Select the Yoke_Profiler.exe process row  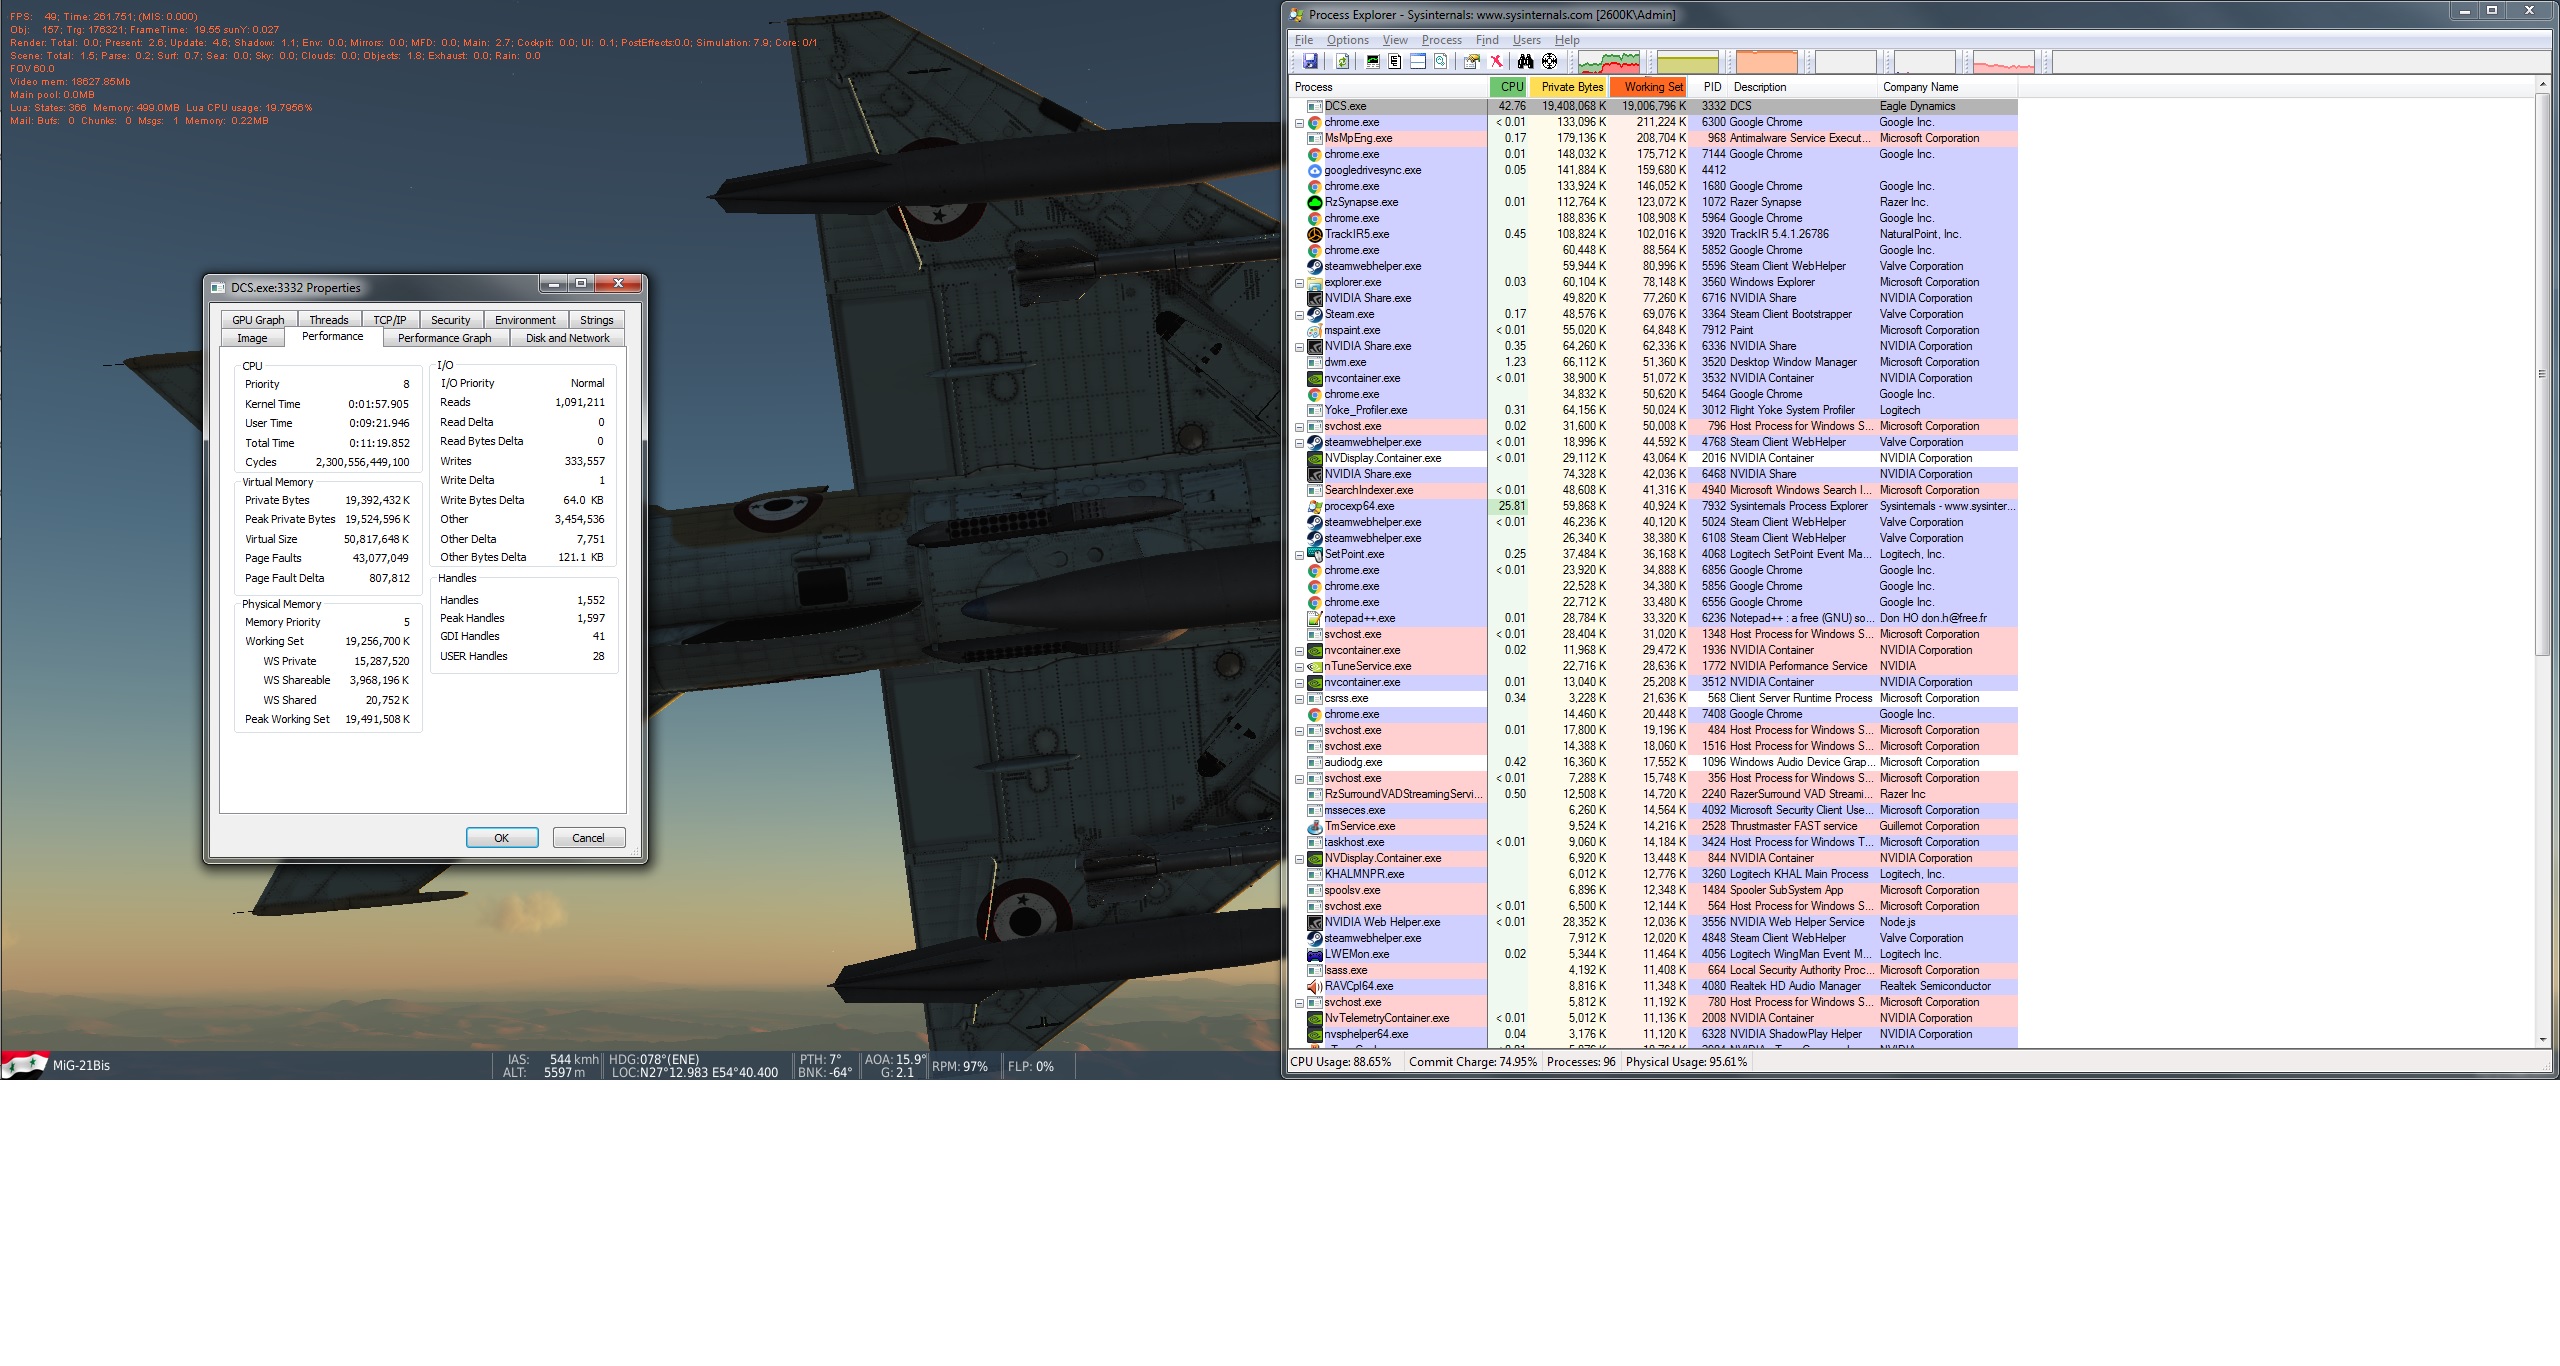[x=1654, y=410]
